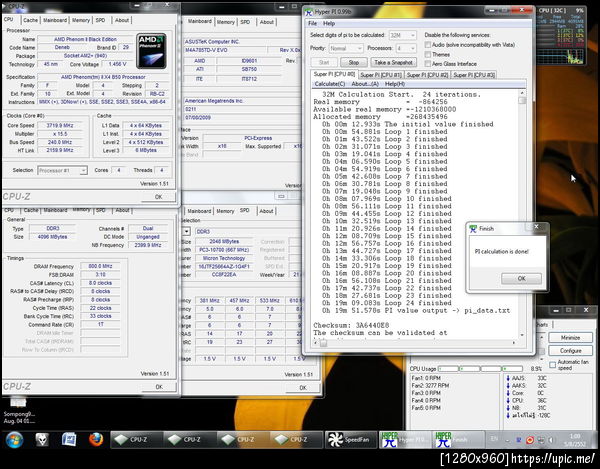
Task: Click OK in CPU-Z memory timings window
Action: tap(159, 387)
